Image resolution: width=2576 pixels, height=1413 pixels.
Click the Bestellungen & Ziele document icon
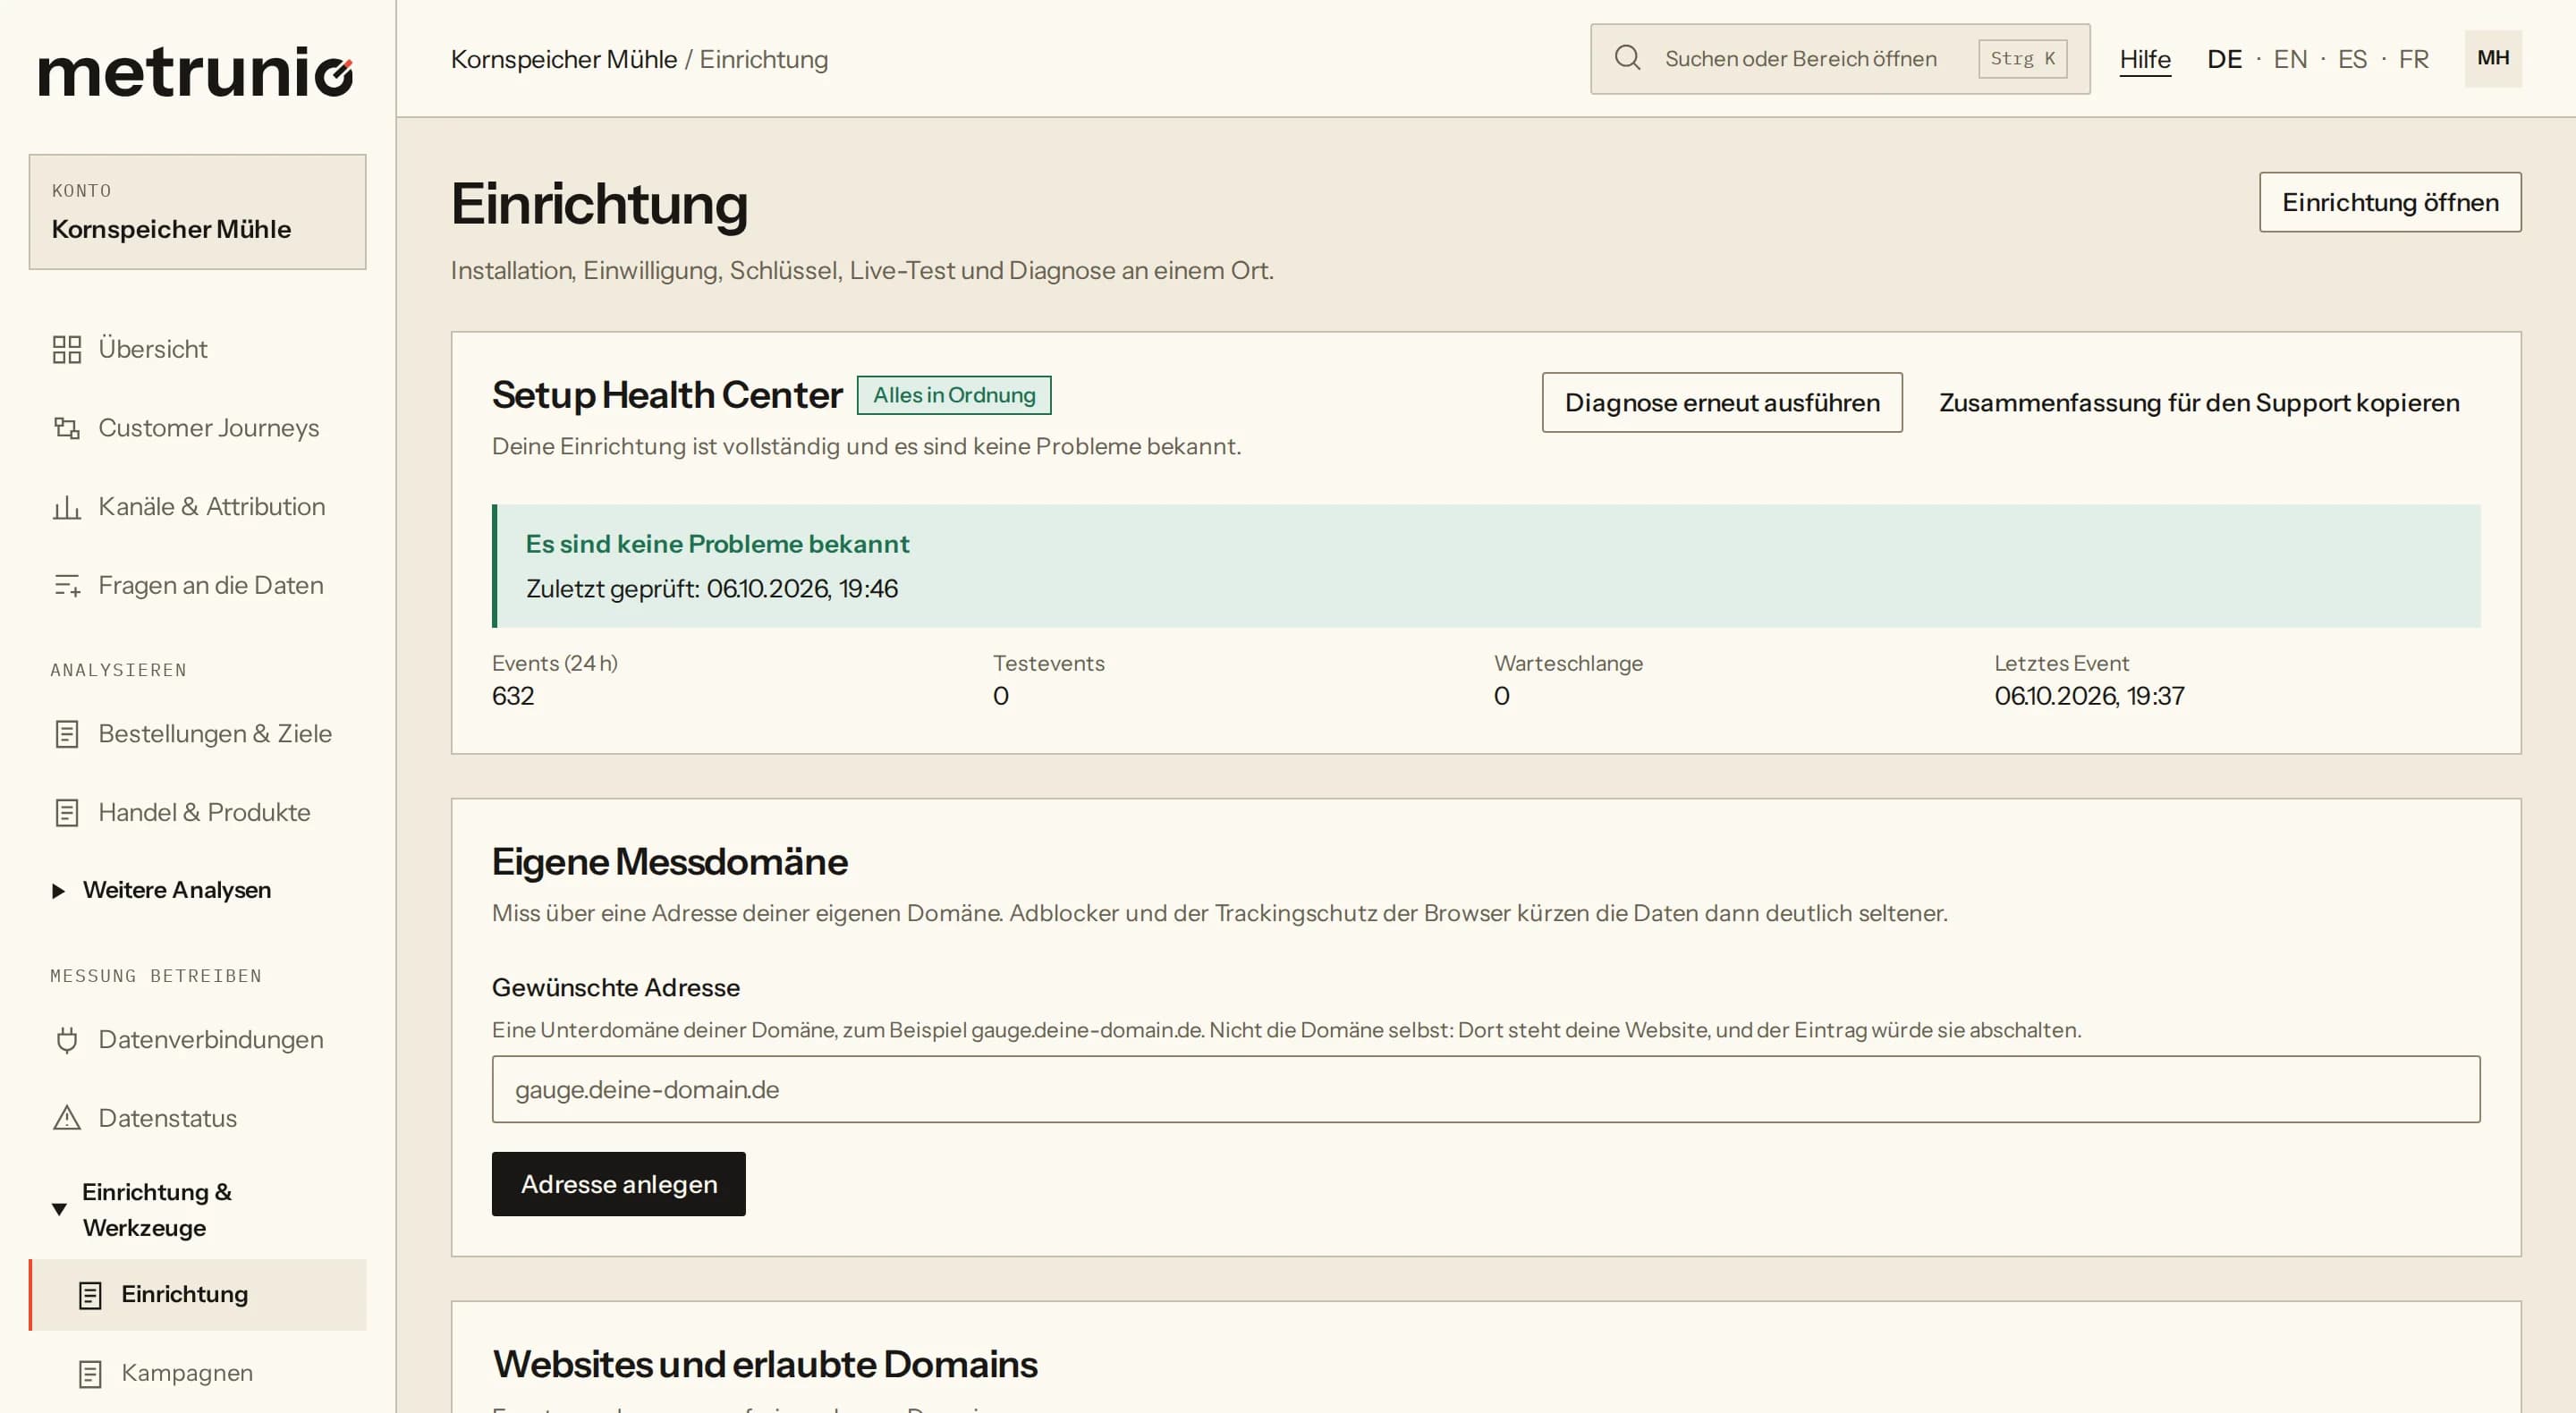(67, 734)
